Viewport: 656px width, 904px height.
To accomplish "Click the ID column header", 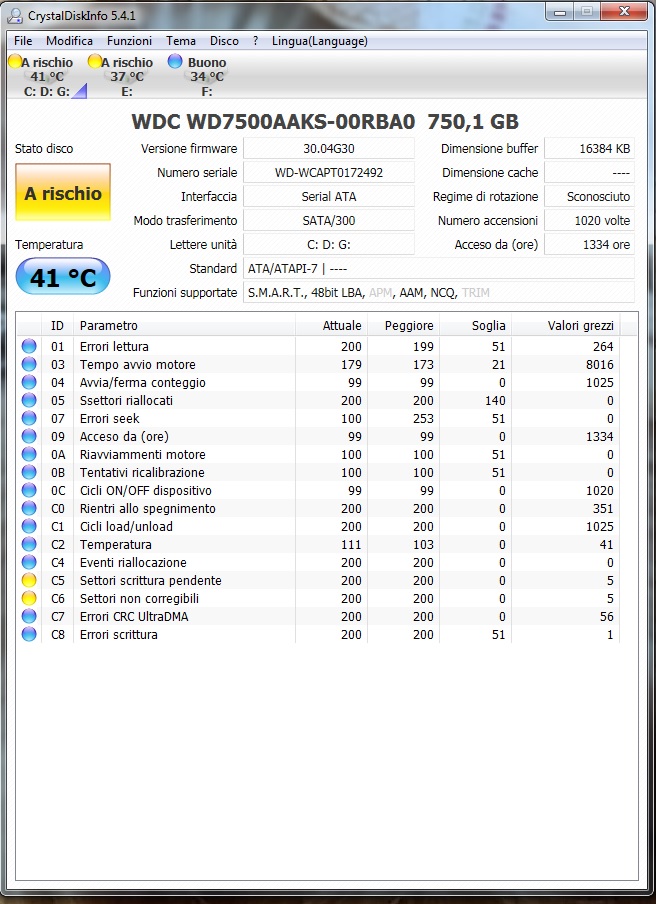I will [x=57, y=326].
